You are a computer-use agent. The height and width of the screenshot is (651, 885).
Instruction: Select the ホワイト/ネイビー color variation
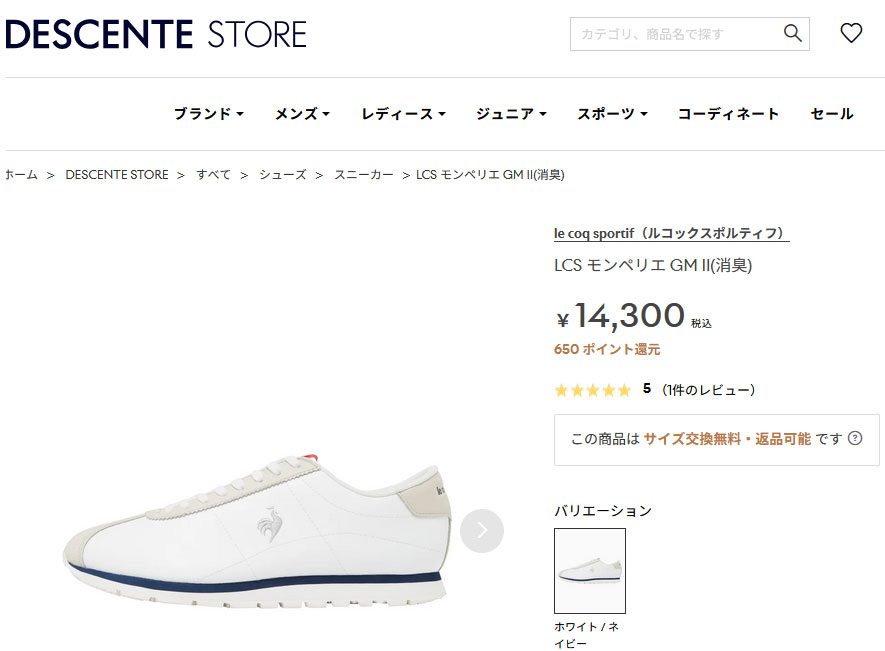(590, 571)
